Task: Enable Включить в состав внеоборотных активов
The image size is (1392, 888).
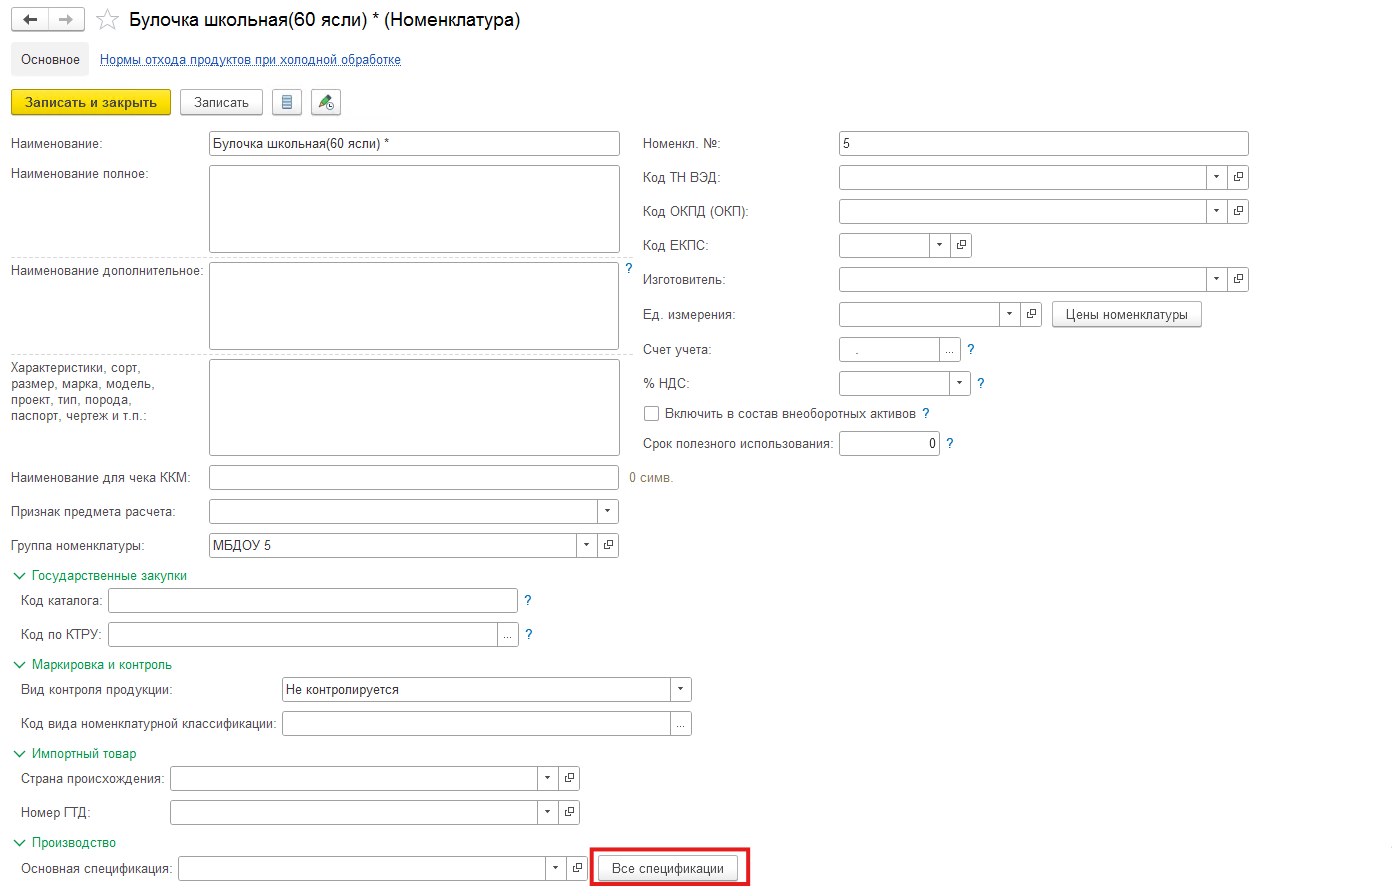Action: (x=652, y=413)
